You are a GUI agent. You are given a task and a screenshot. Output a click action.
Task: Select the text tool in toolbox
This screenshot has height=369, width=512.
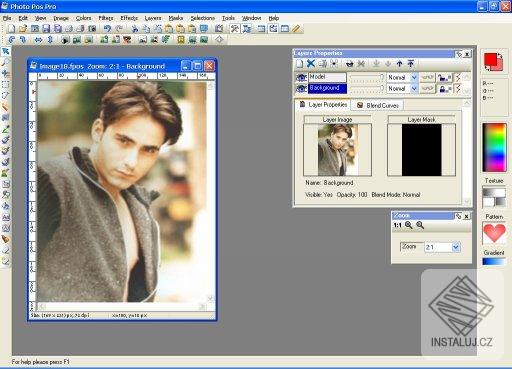click(6, 217)
